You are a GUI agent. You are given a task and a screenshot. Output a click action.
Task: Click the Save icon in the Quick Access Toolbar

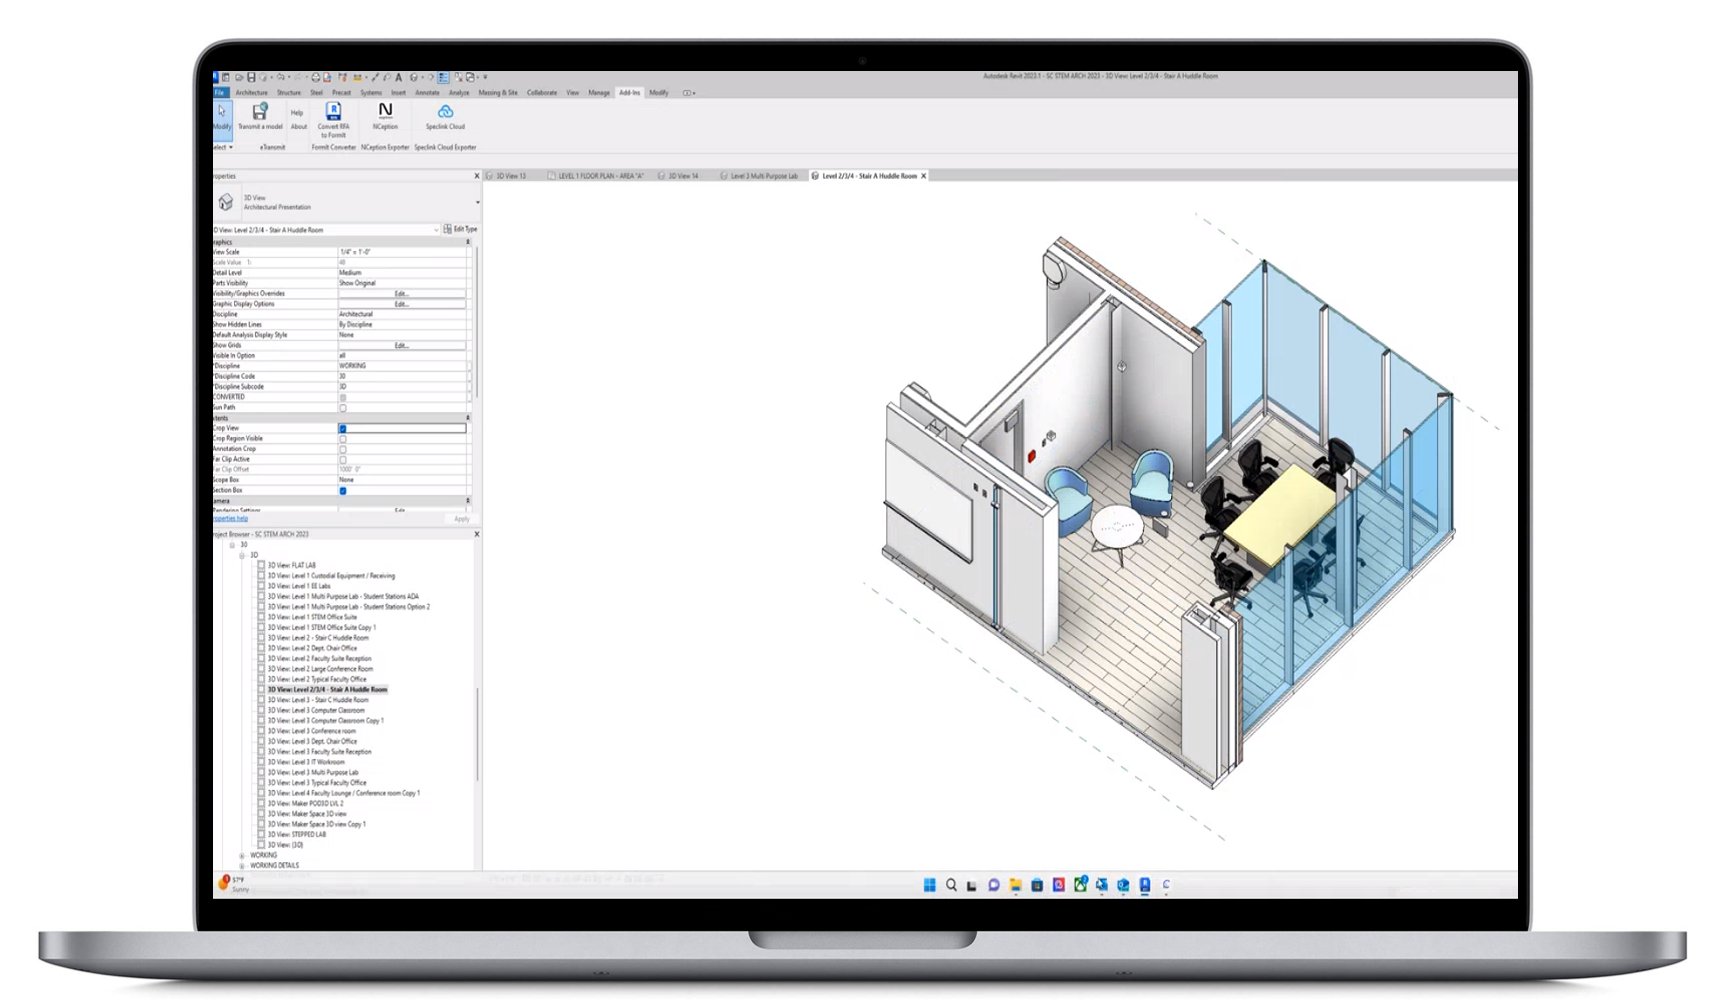249,76
